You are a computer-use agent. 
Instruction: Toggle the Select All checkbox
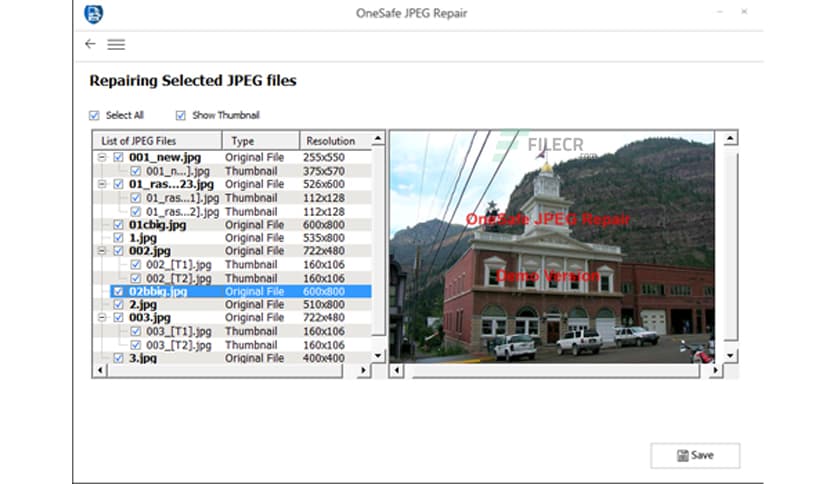click(94, 115)
